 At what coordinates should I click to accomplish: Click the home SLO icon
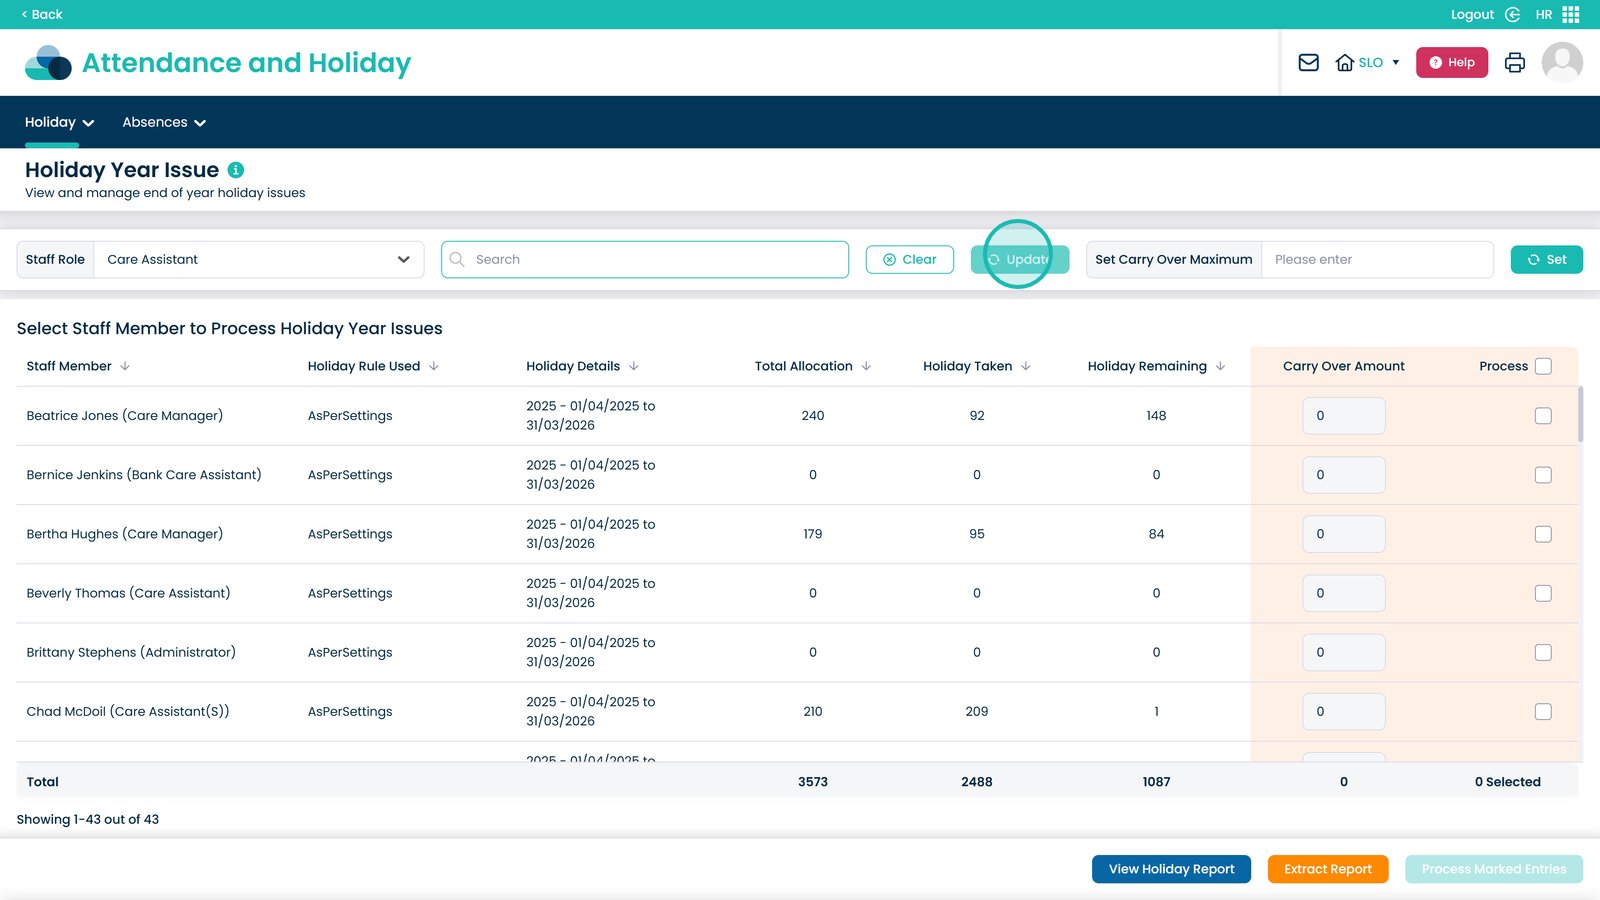[1345, 62]
